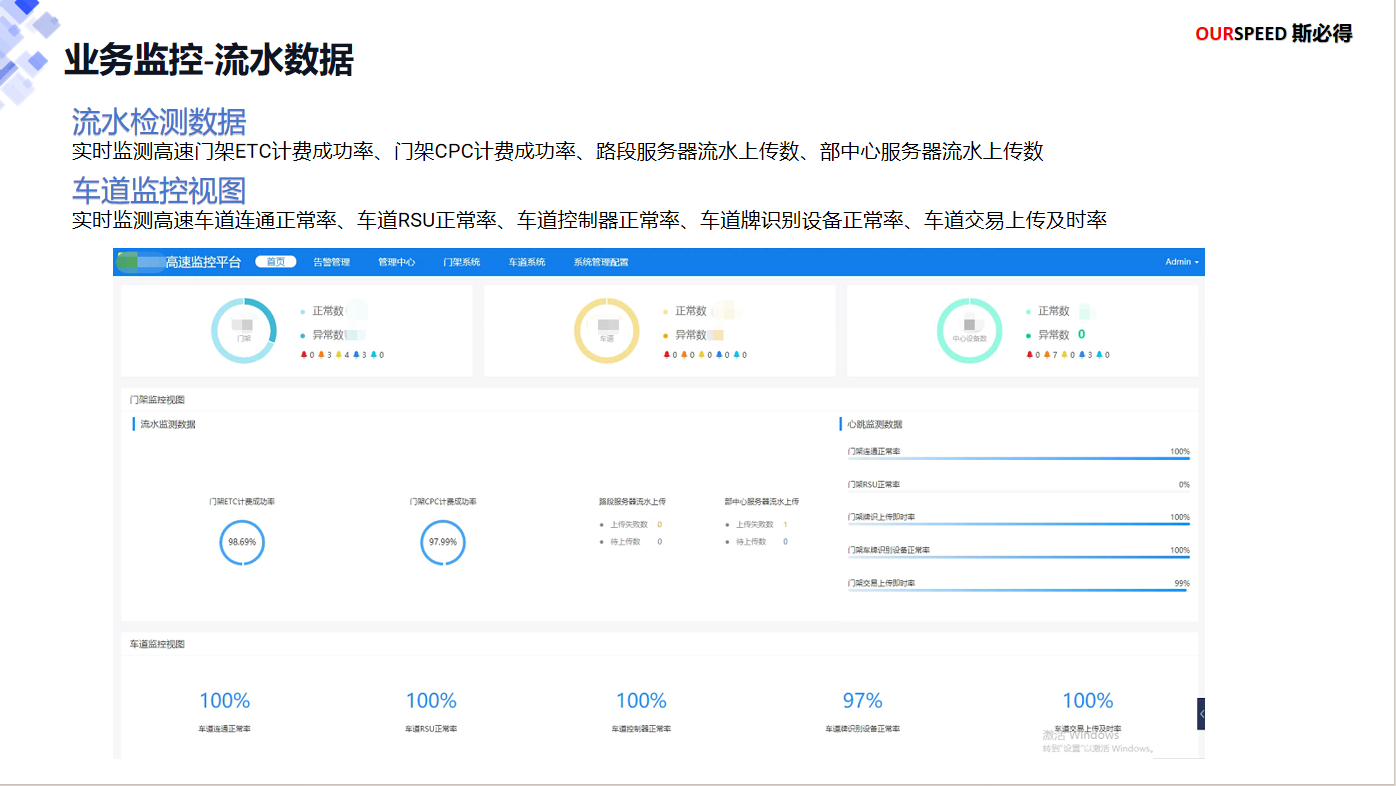The height and width of the screenshot is (786, 1396).
Task: Select the 首页 tab
Action: pos(276,262)
